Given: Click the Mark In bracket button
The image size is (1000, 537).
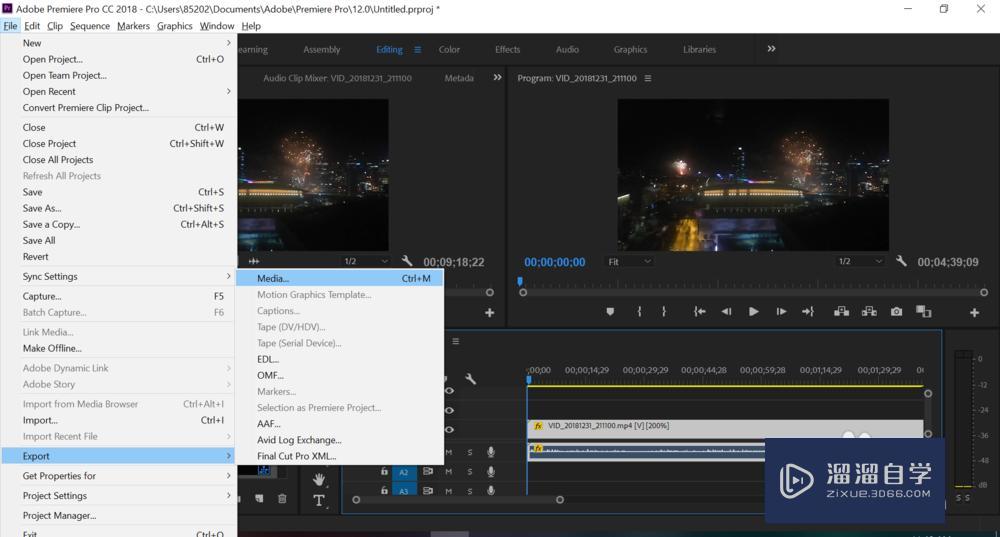Looking at the screenshot, I should click(x=639, y=312).
